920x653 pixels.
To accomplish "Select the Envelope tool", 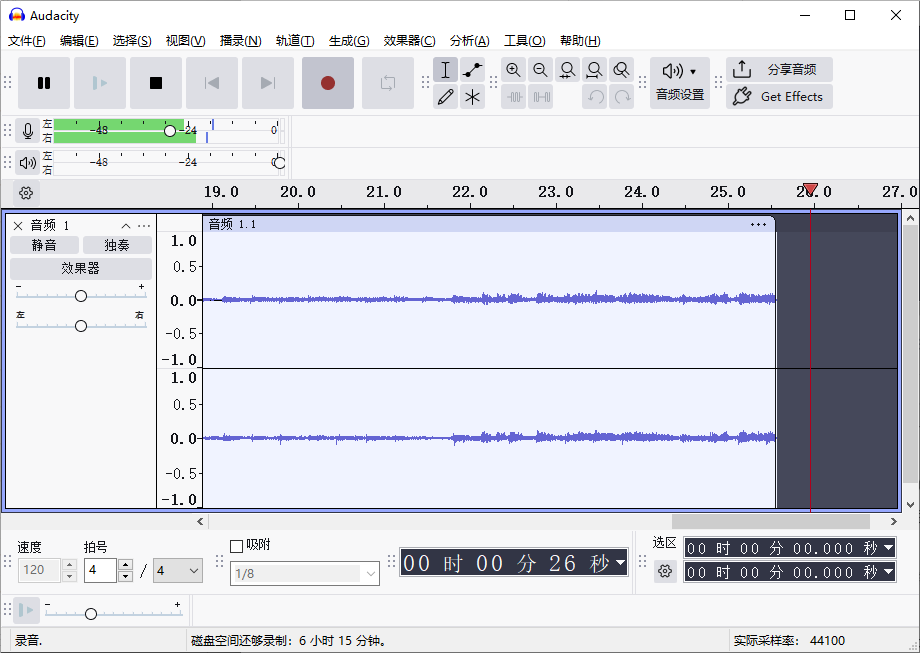I will (x=472, y=70).
